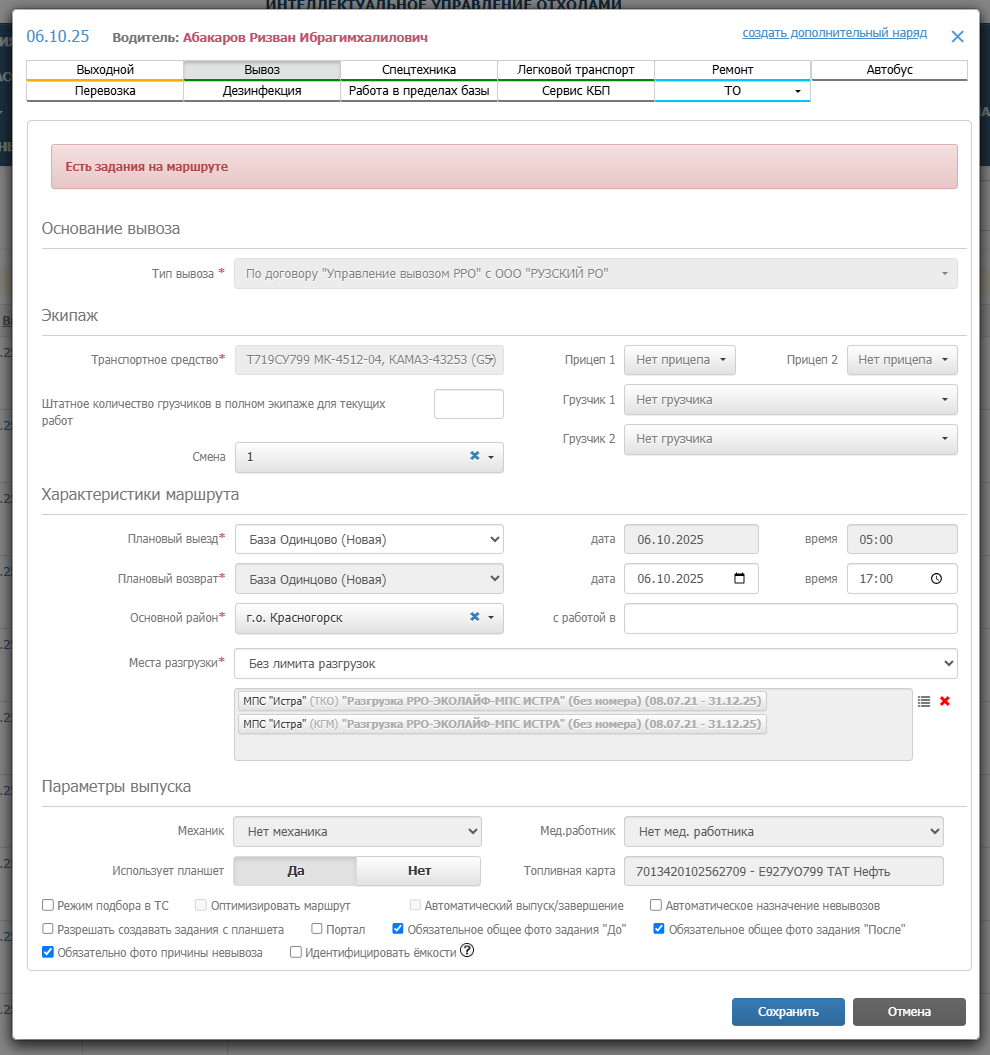The image size is (990, 1055).
Task: Remove unloading places with the red X icon
Action: (x=945, y=702)
